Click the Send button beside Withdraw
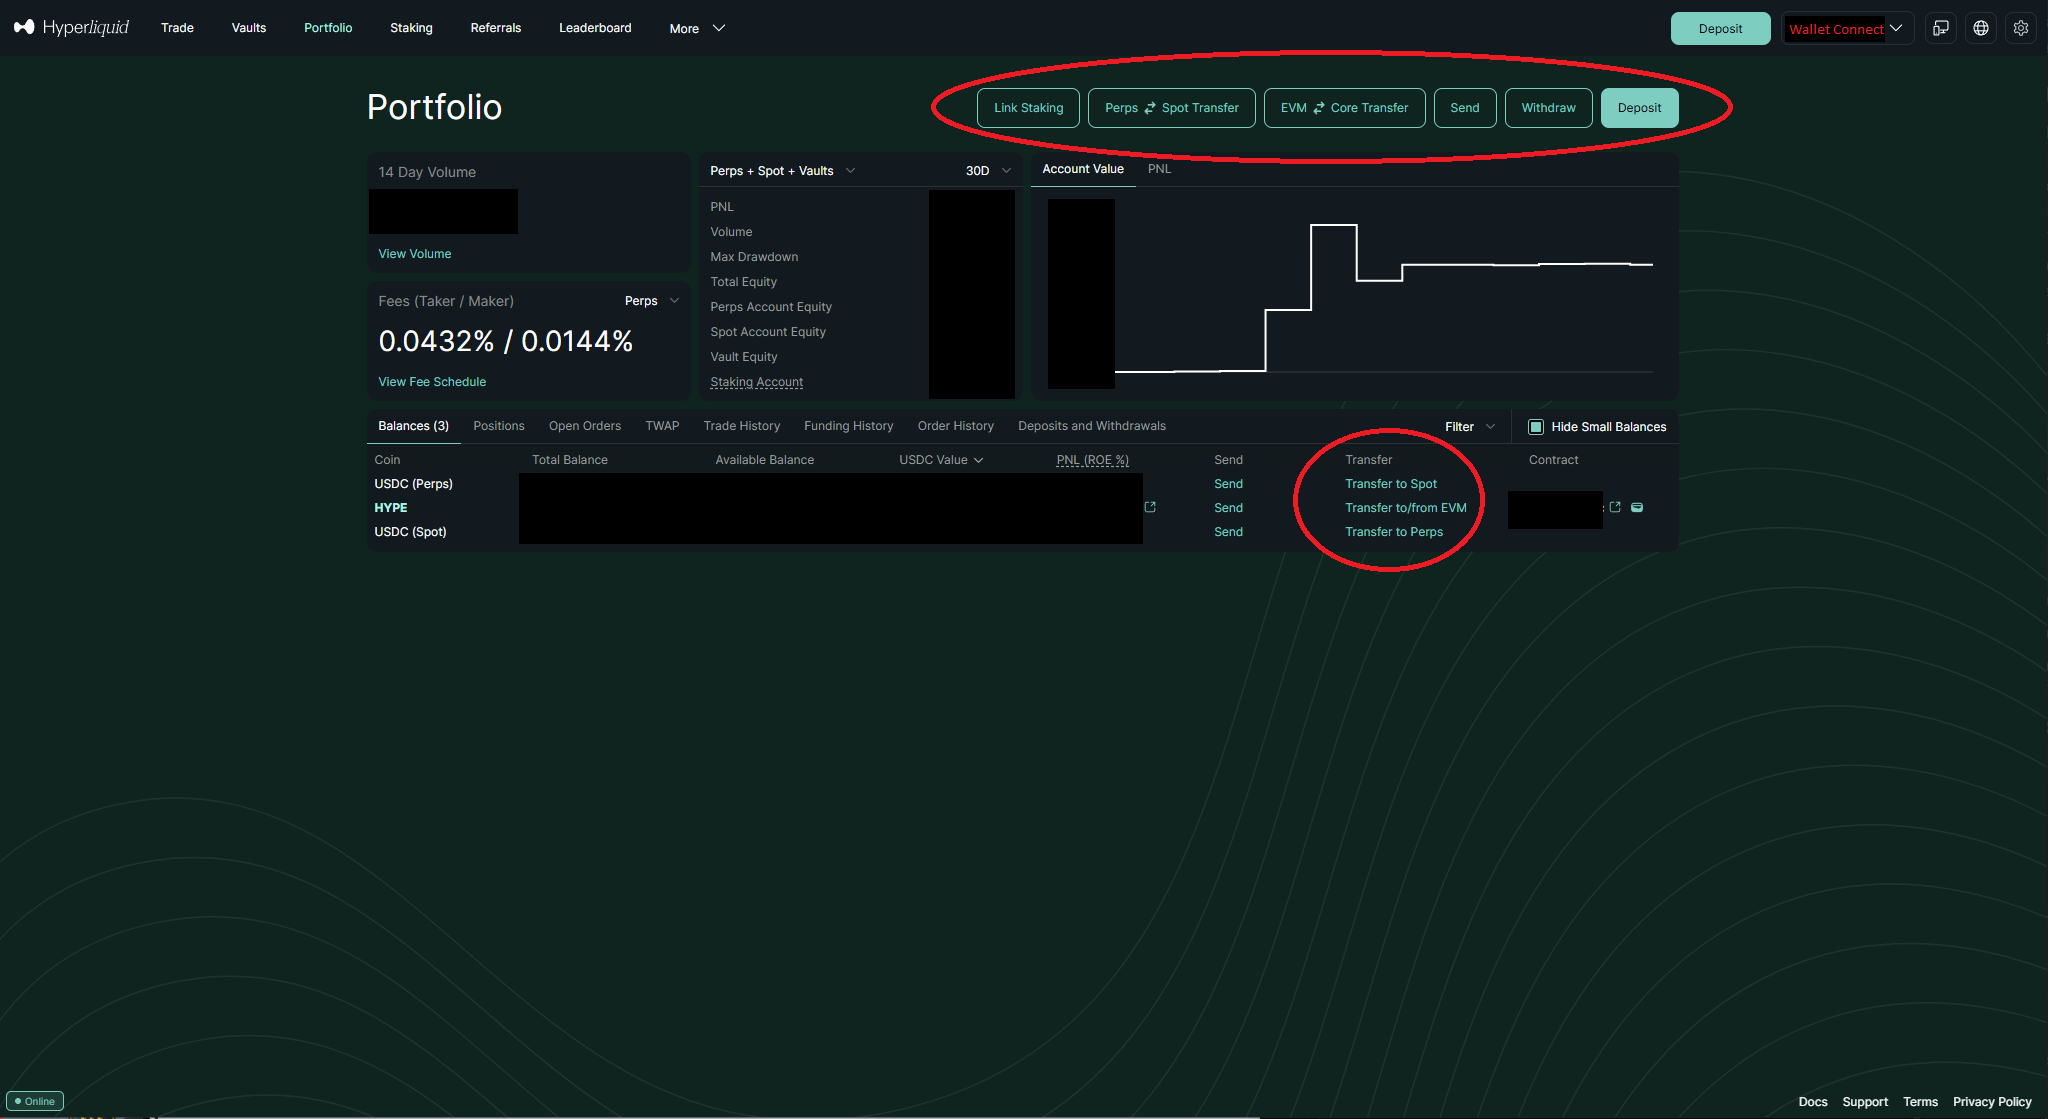 1464,108
